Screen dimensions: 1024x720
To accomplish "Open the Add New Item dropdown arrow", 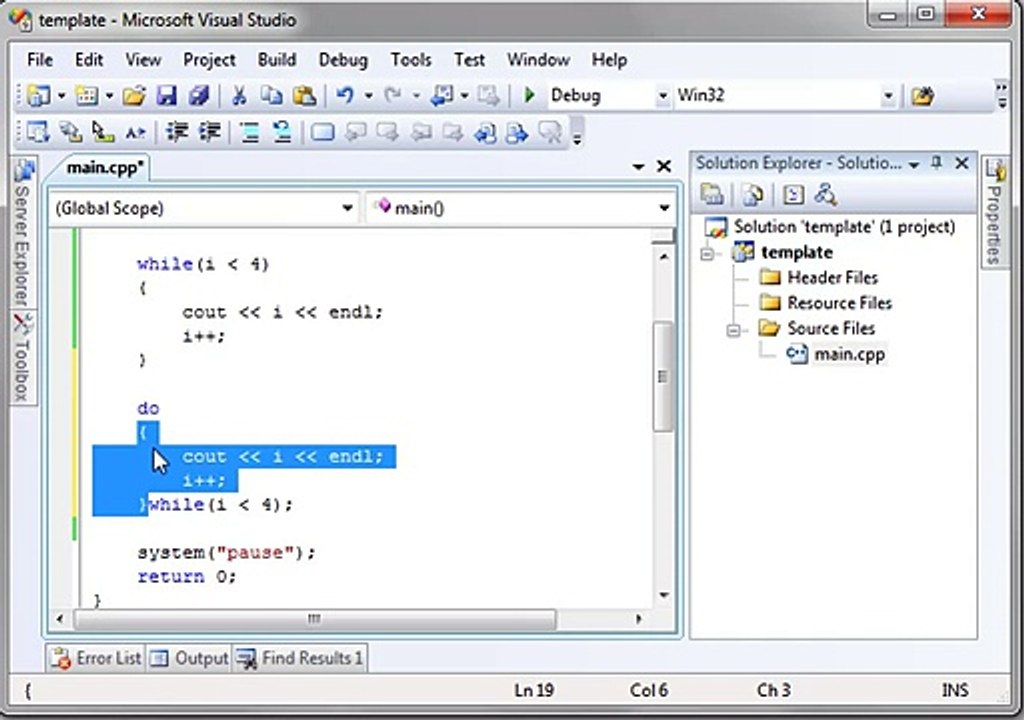I will click(x=109, y=96).
